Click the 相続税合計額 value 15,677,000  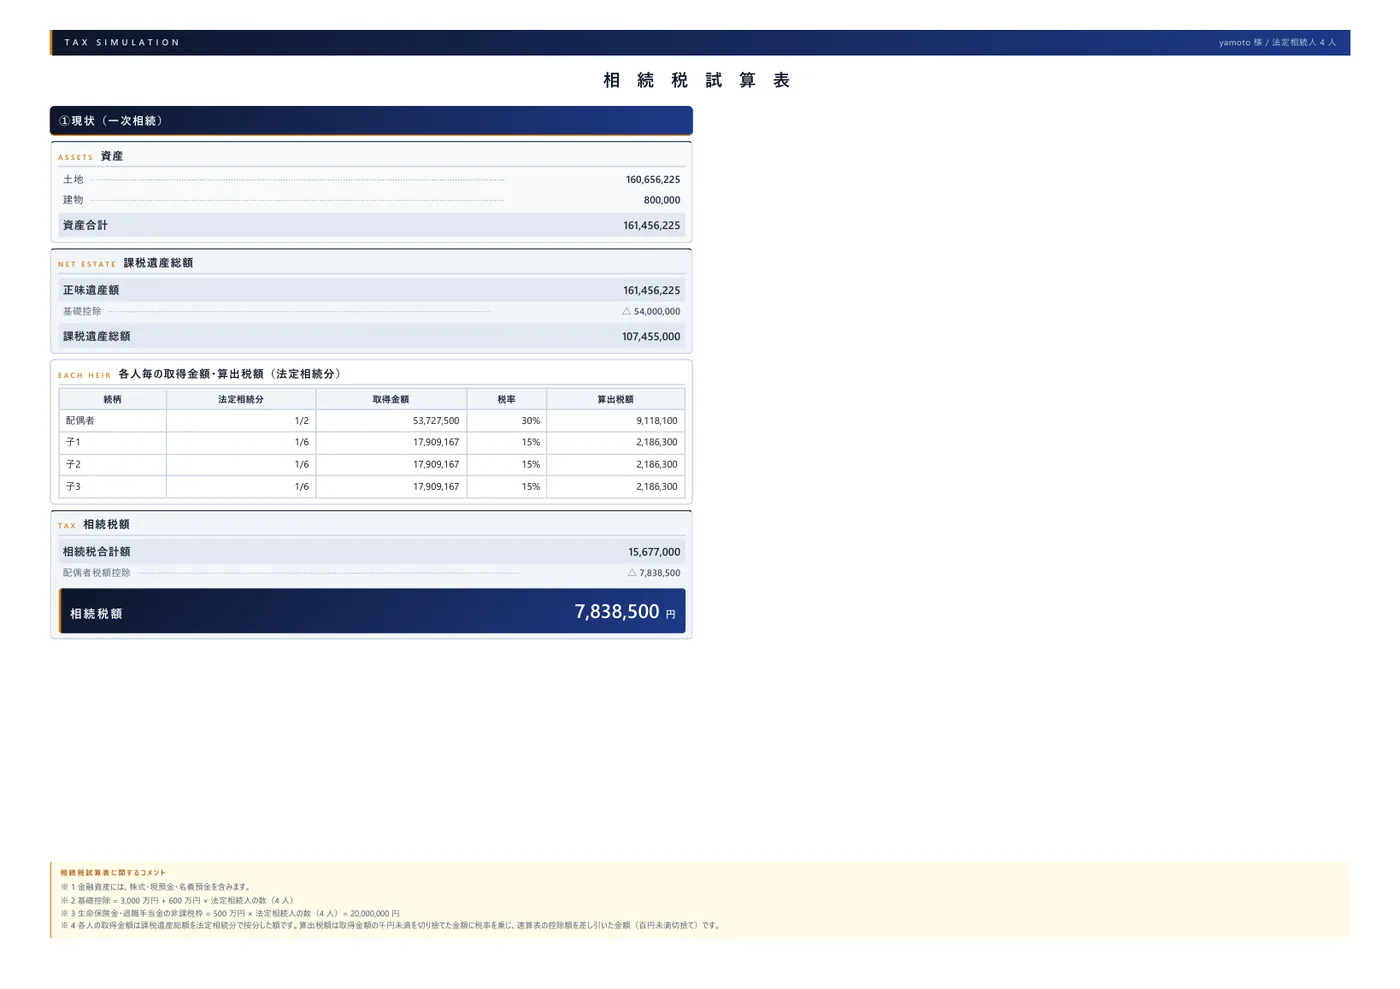(654, 552)
